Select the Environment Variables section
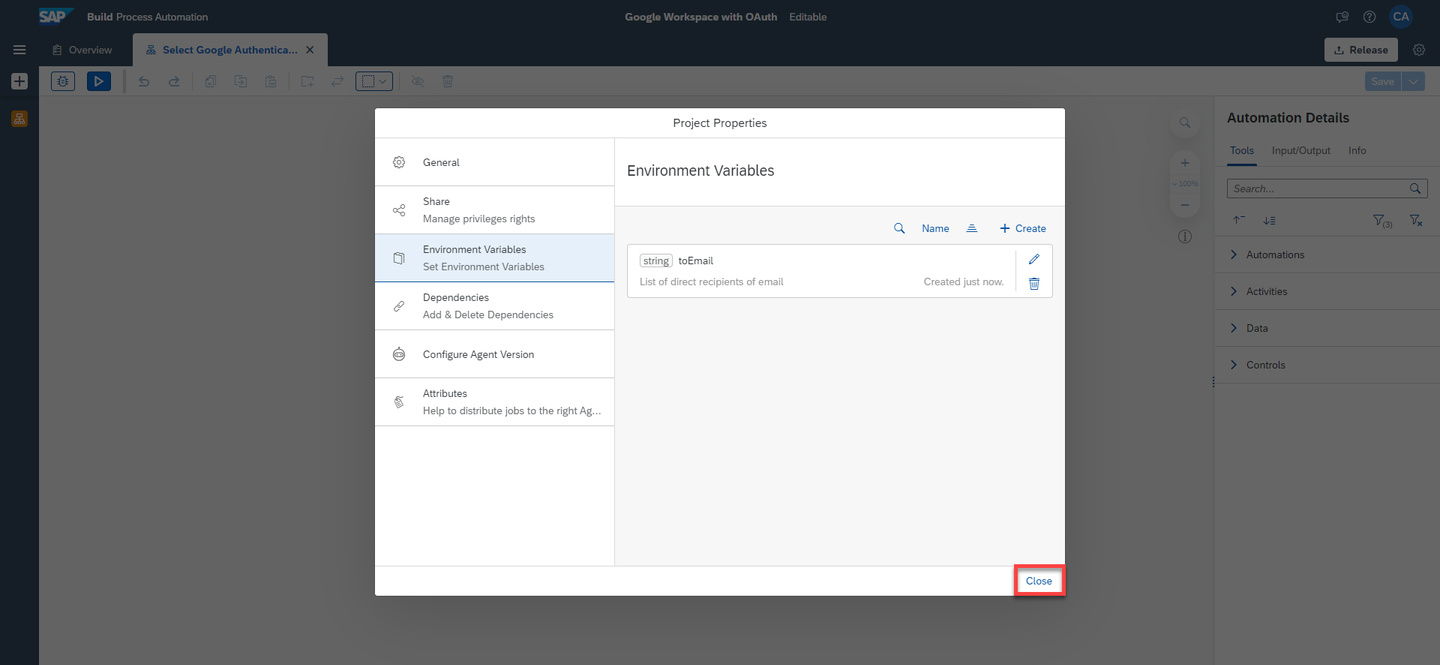The height and width of the screenshot is (665, 1440). (495, 258)
